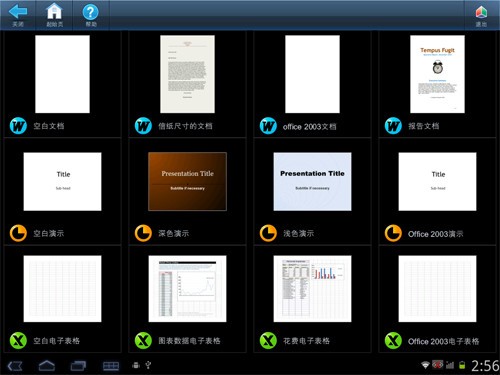
Task: Select the dark brown Presentation Title thumbnail
Action: 187,182
